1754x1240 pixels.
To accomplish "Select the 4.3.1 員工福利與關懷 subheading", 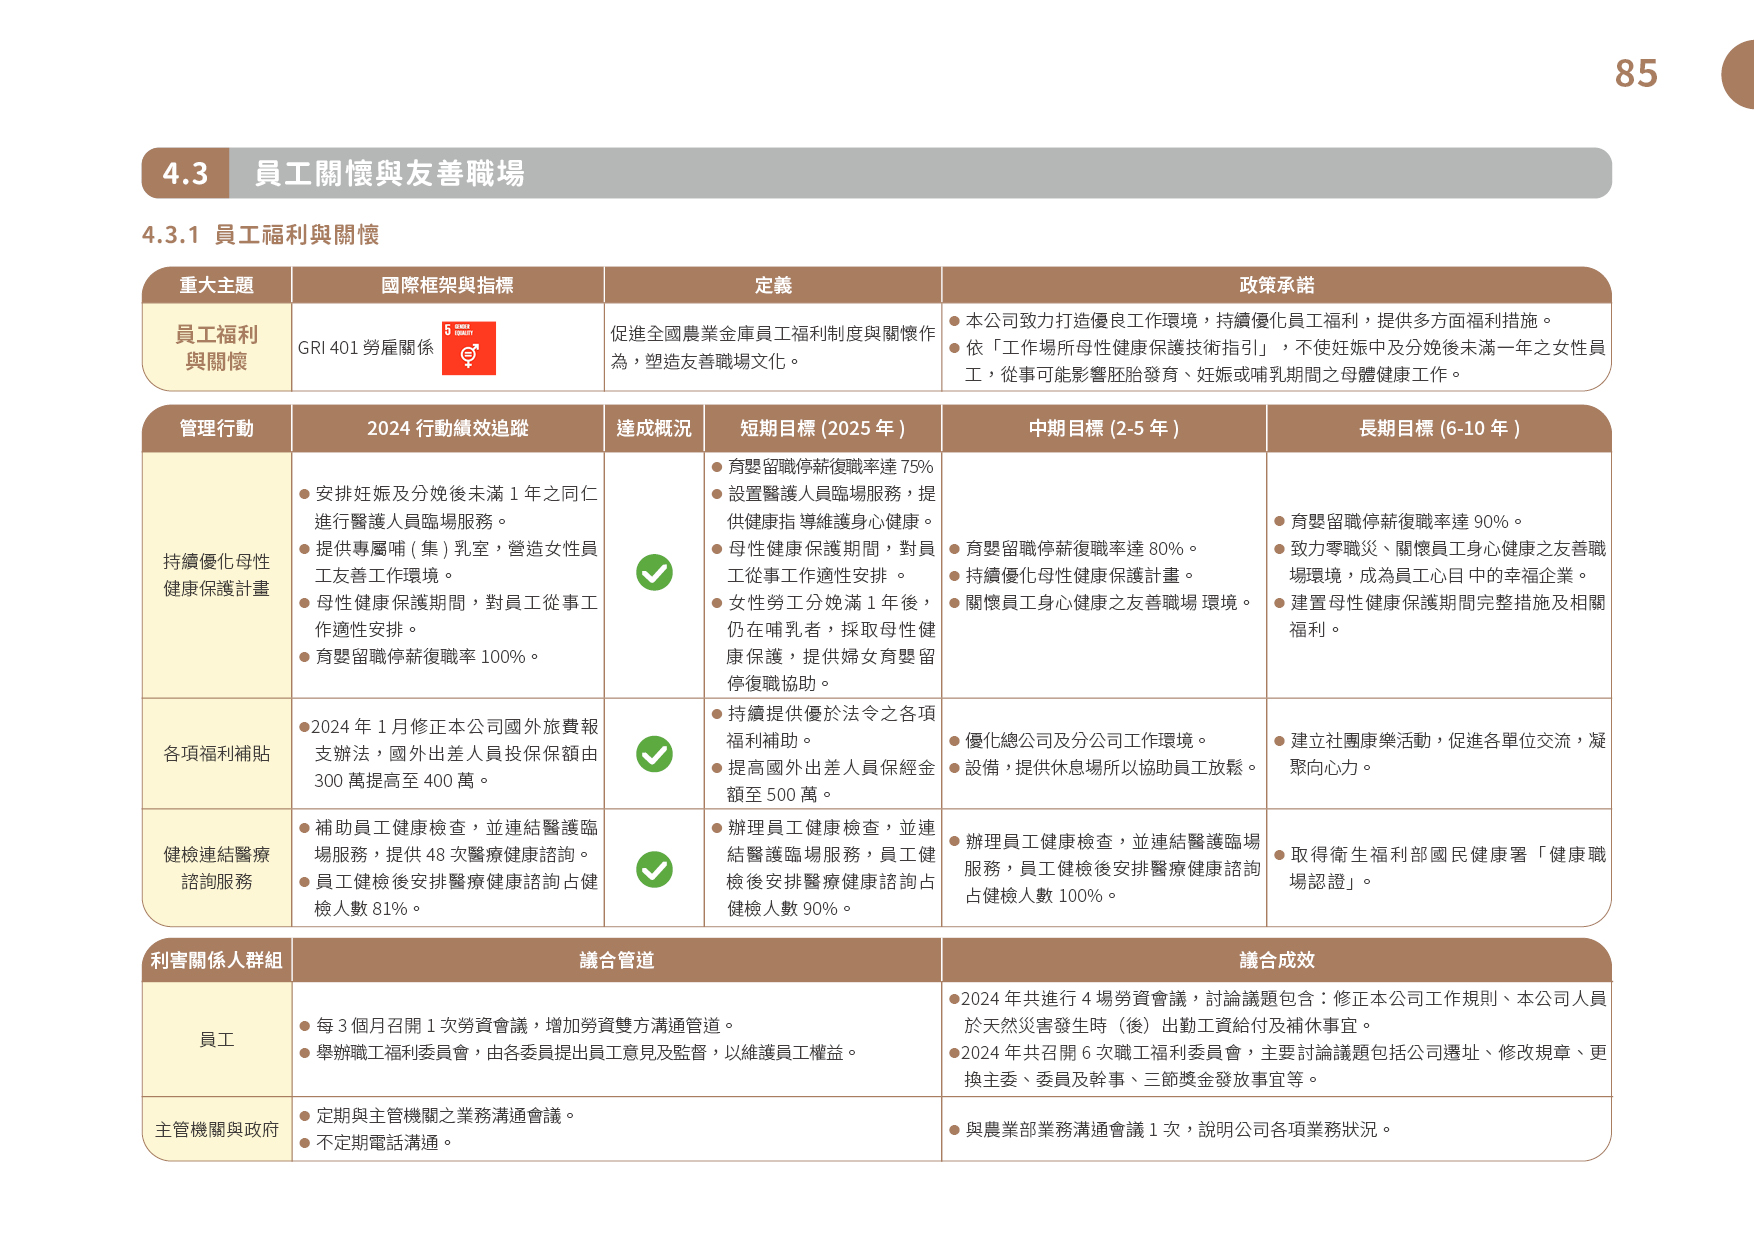I will click(x=261, y=235).
